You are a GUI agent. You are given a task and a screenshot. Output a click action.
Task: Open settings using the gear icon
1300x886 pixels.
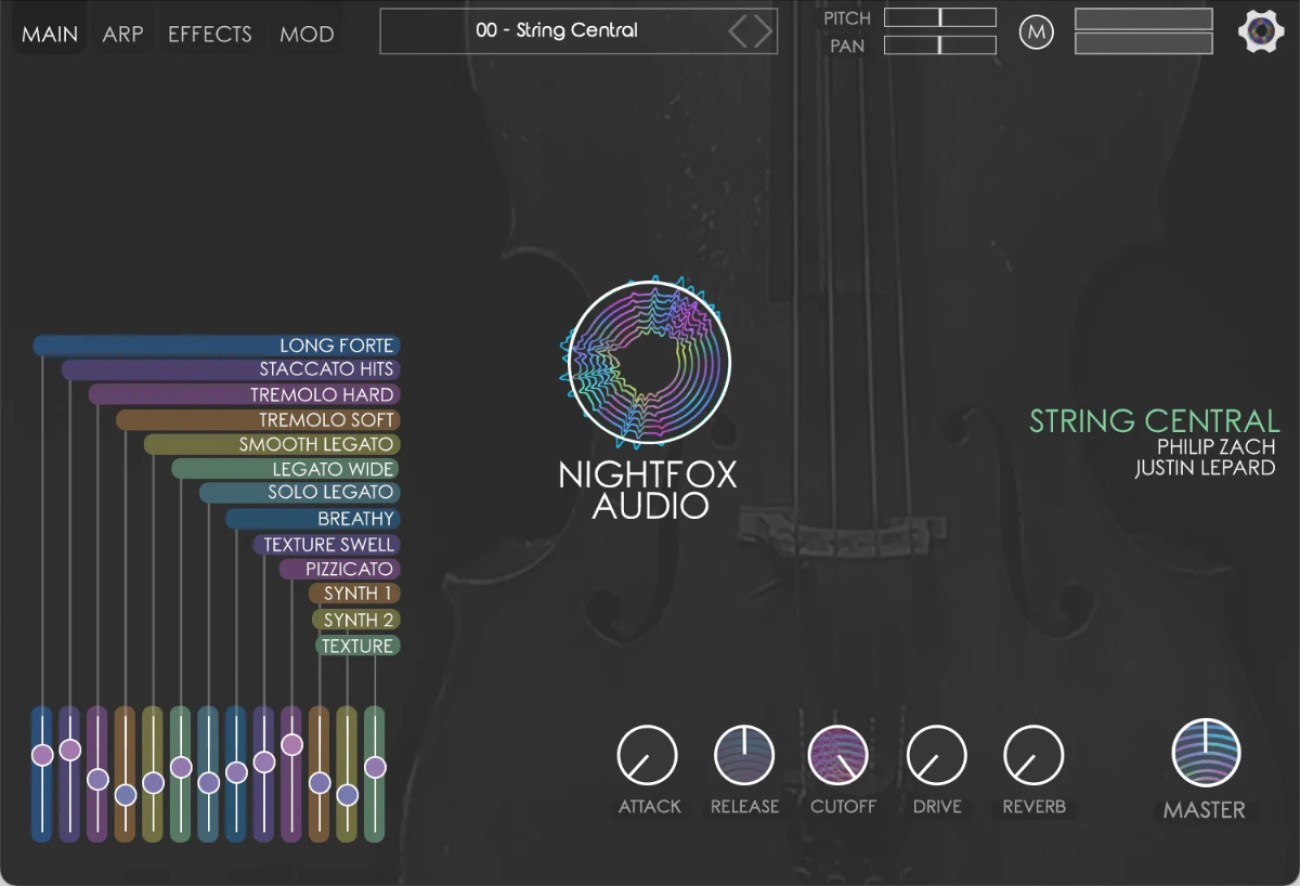point(1261,30)
